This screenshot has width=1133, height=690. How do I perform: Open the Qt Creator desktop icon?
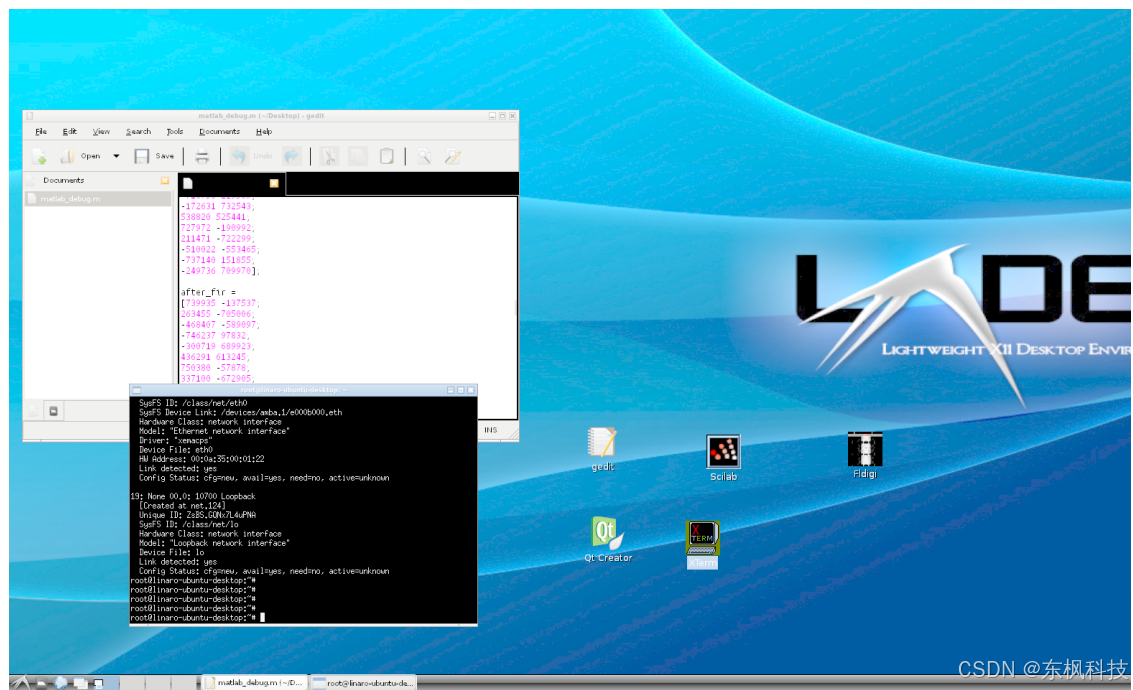(x=608, y=539)
